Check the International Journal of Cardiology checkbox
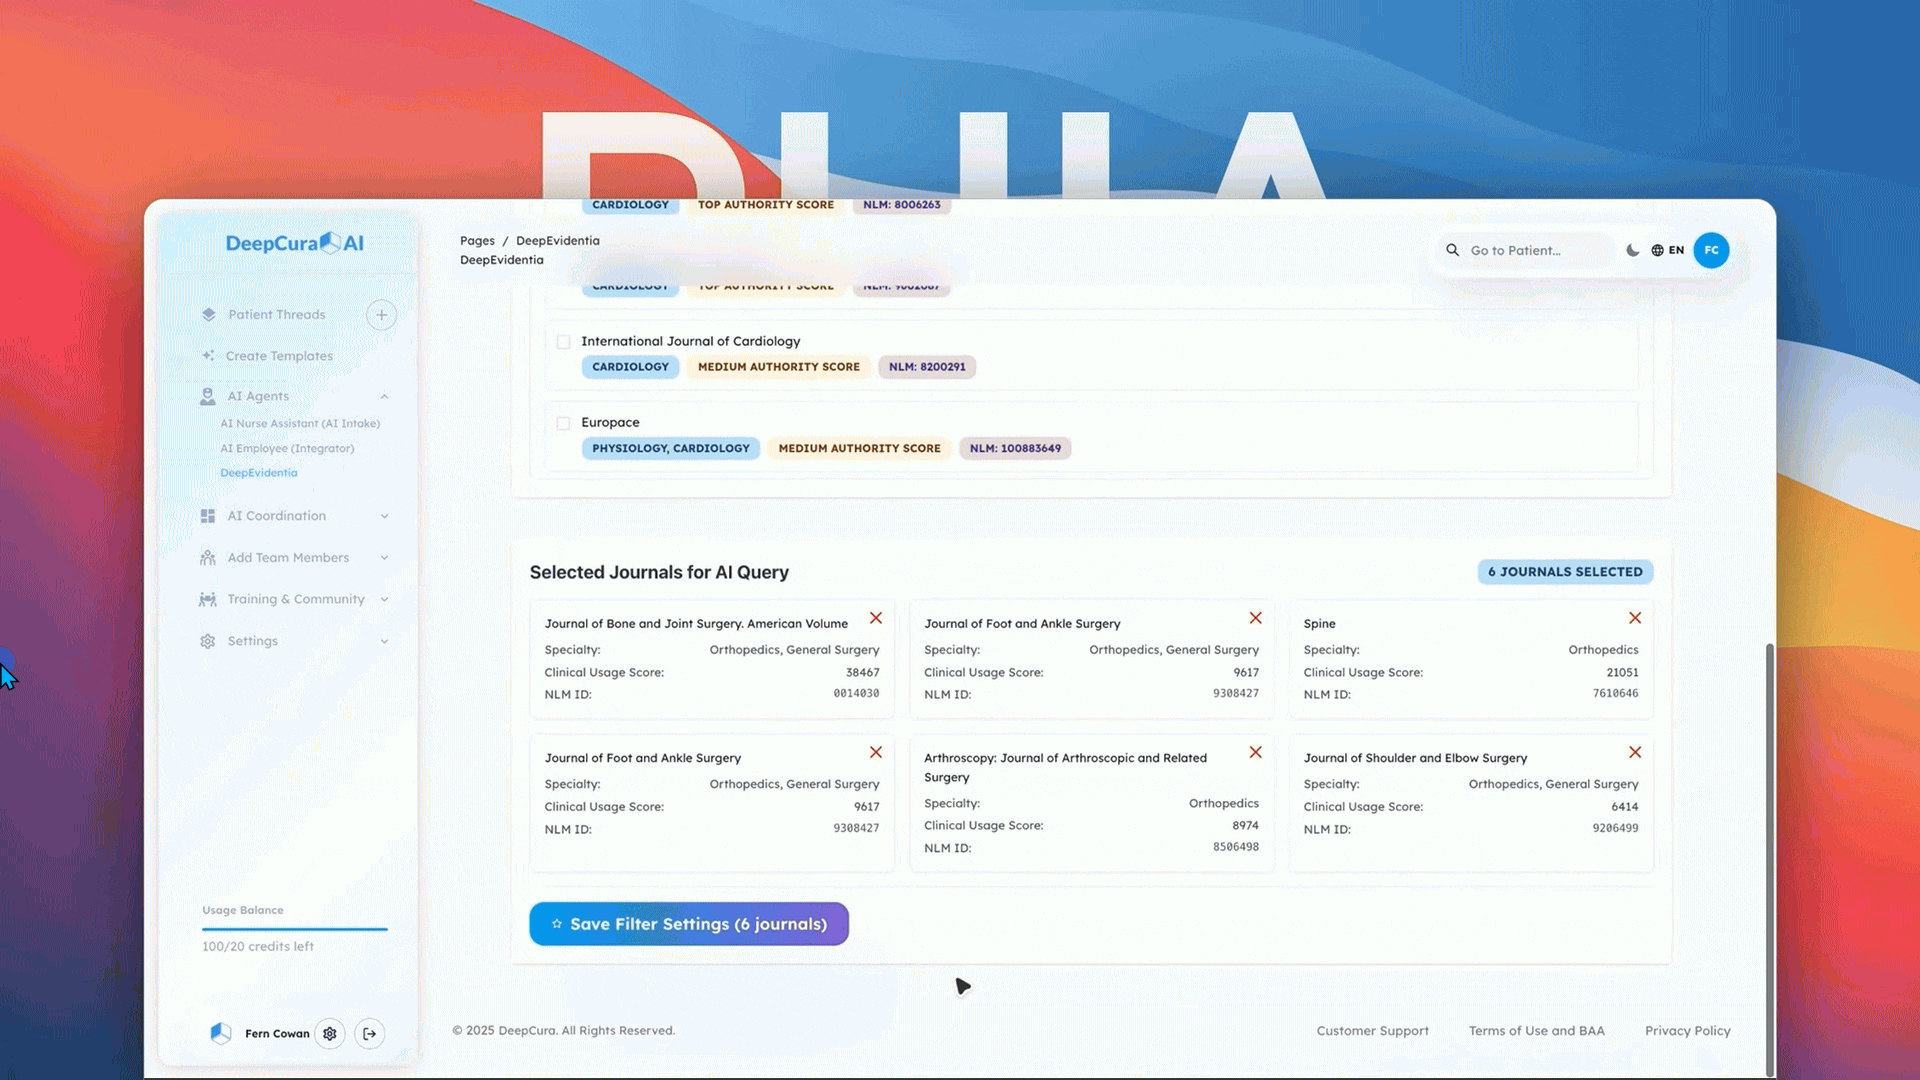This screenshot has width=1920, height=1080. pyautogui.click(x=564, y=342)
